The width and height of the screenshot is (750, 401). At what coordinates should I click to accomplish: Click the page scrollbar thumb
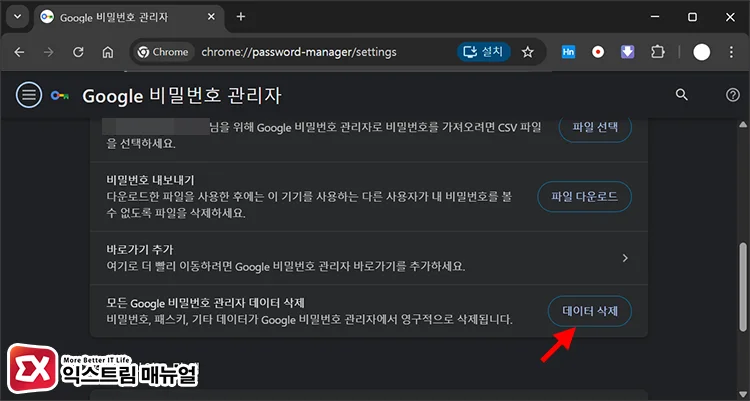point(743,287)
